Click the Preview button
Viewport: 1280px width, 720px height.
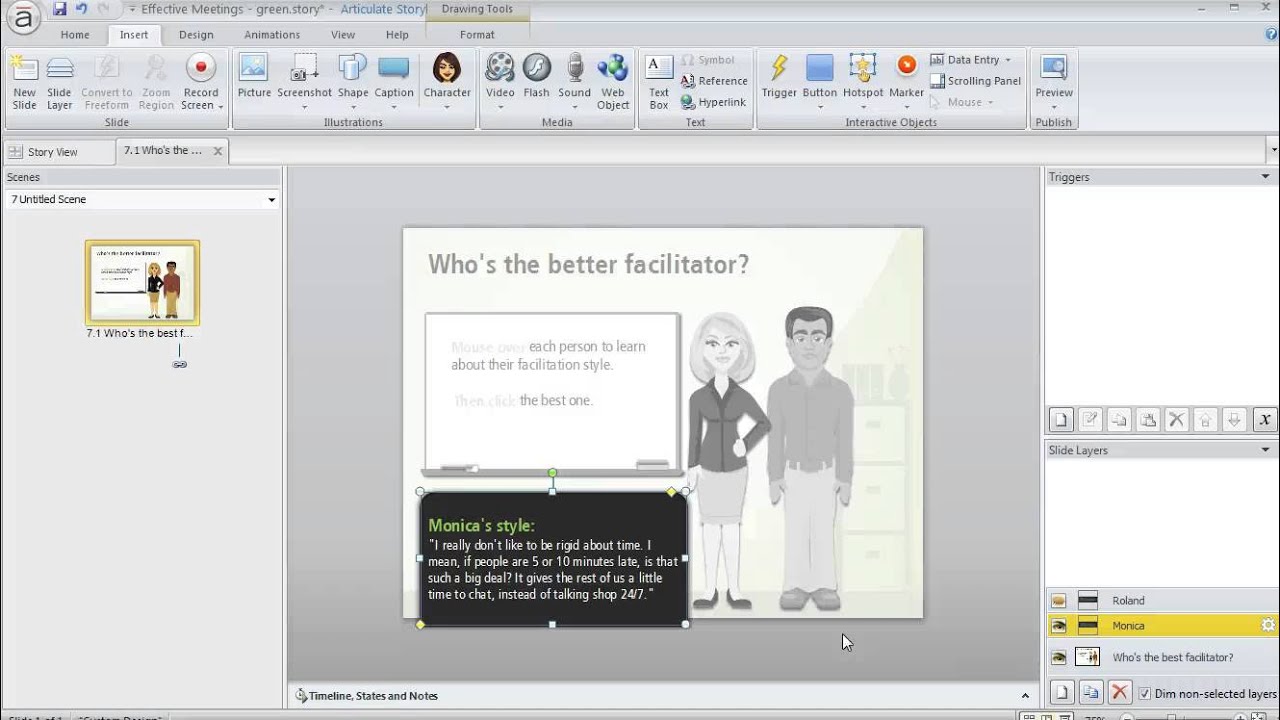1053,82
